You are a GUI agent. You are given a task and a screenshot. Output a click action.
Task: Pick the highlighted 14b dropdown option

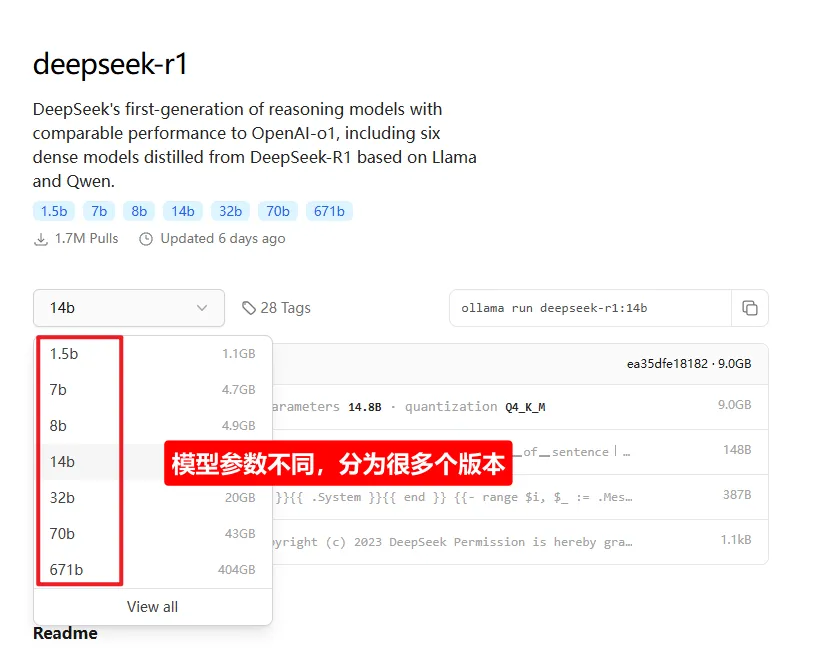[x=62, y=461]
